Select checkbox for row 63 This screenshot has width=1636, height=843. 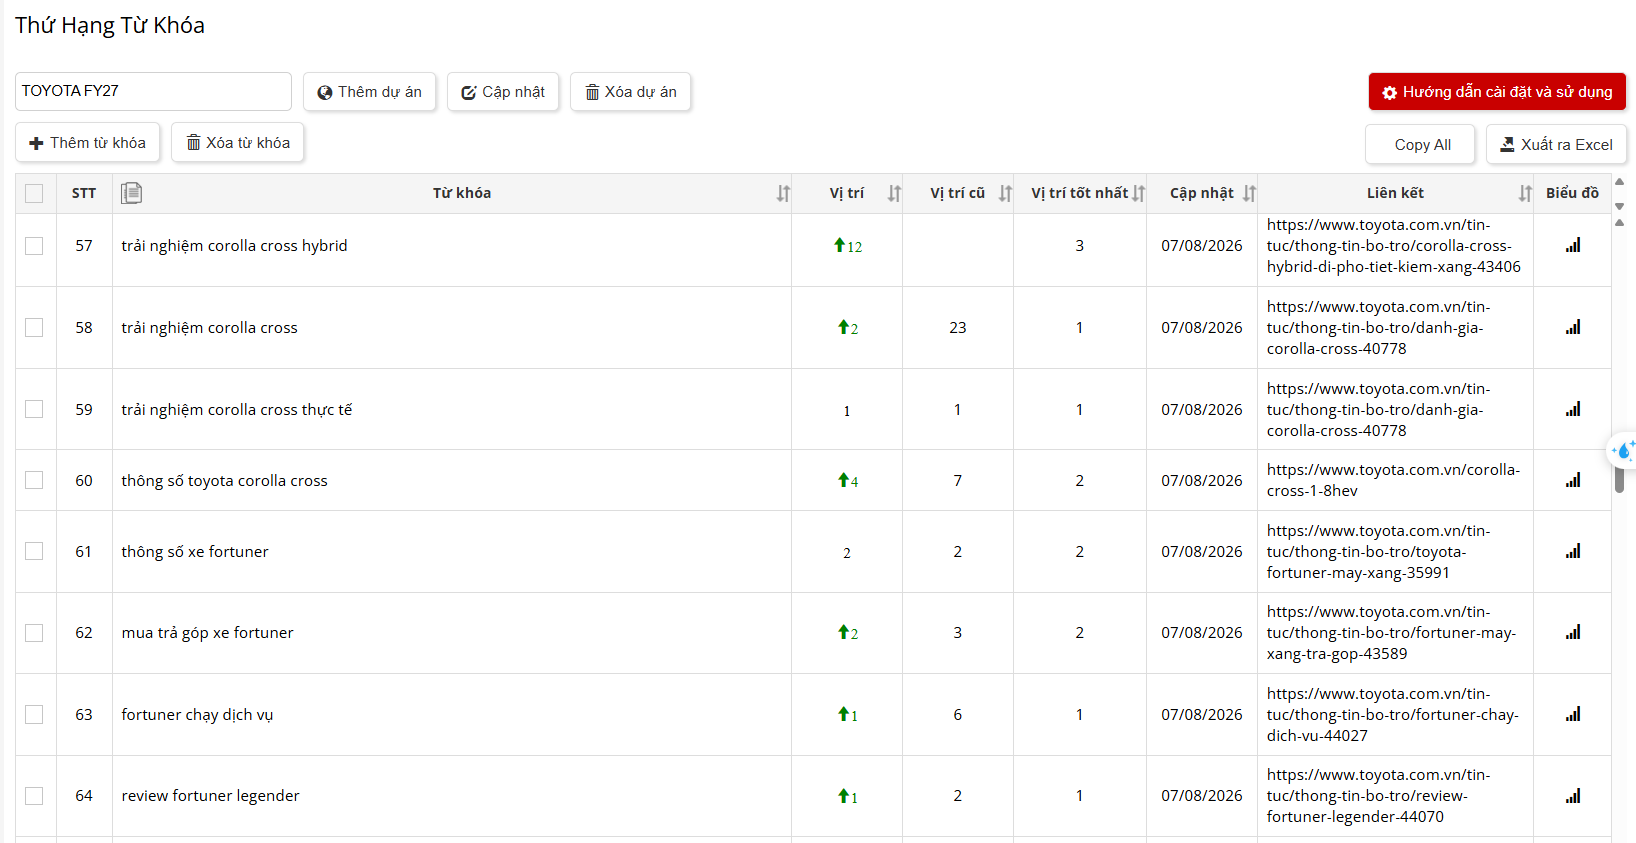click(34, 714)
